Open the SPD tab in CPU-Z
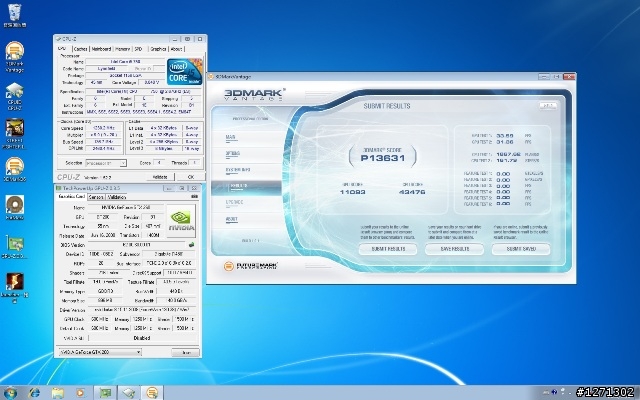Image resolution: width=640 pixels, height=400 pixels. click(x=138, y=49)
